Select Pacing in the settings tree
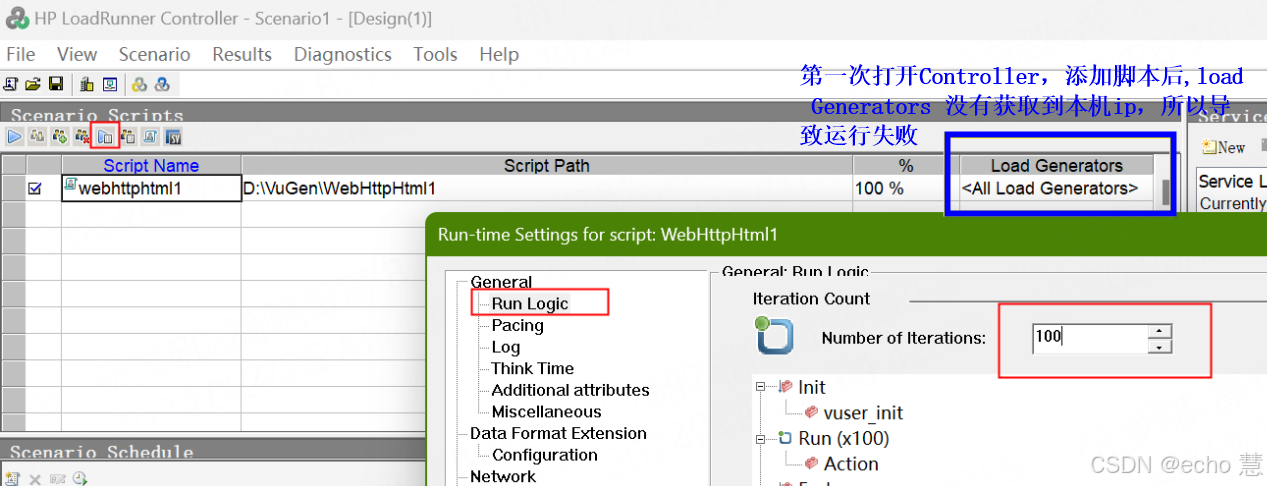The width and height of the screenshot is (1267, 486). tap(517, 325)
